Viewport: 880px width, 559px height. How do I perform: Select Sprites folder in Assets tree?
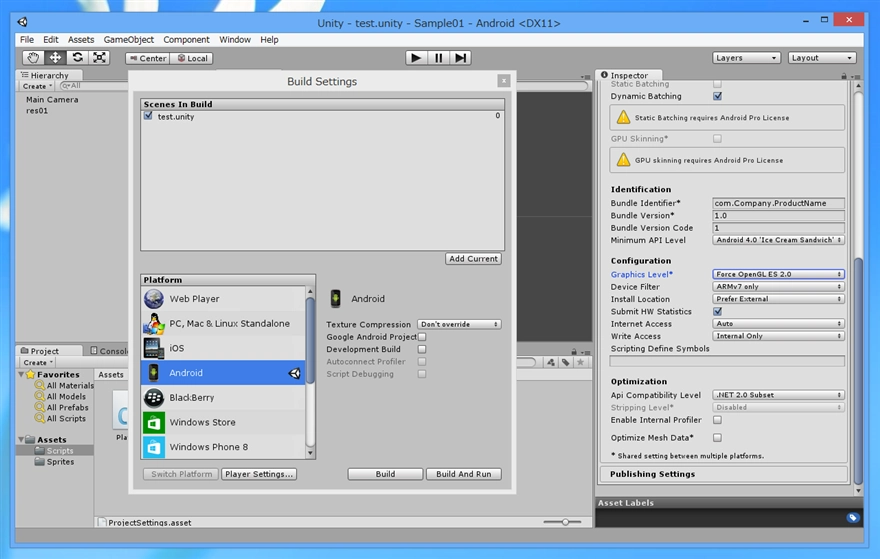tap(54, 461)
